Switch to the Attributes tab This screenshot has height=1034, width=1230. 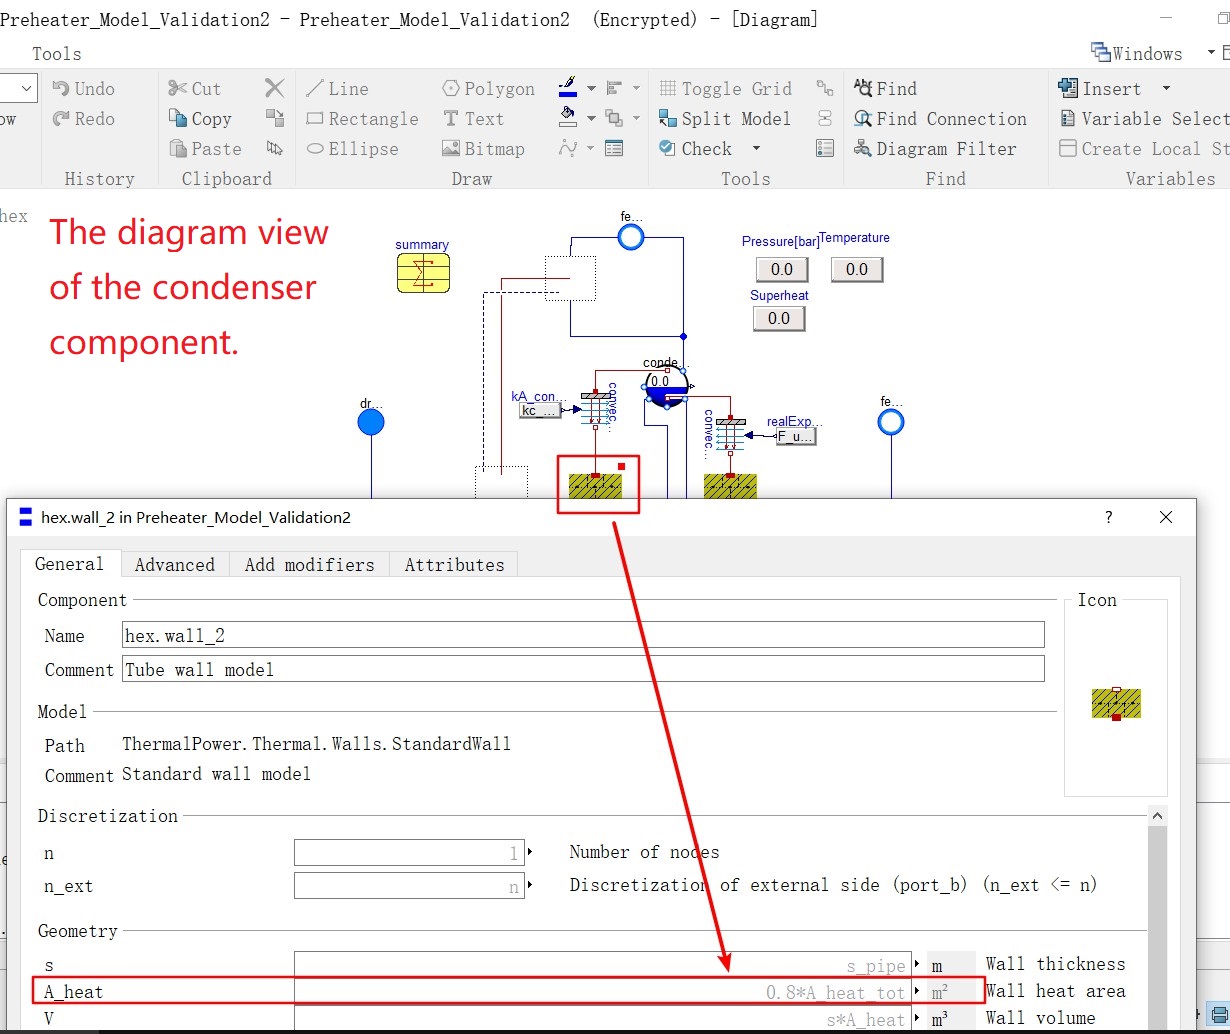455,564
